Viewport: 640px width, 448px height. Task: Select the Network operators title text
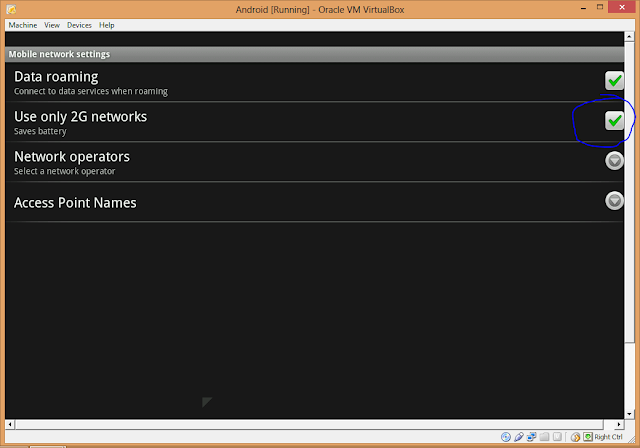72,157
